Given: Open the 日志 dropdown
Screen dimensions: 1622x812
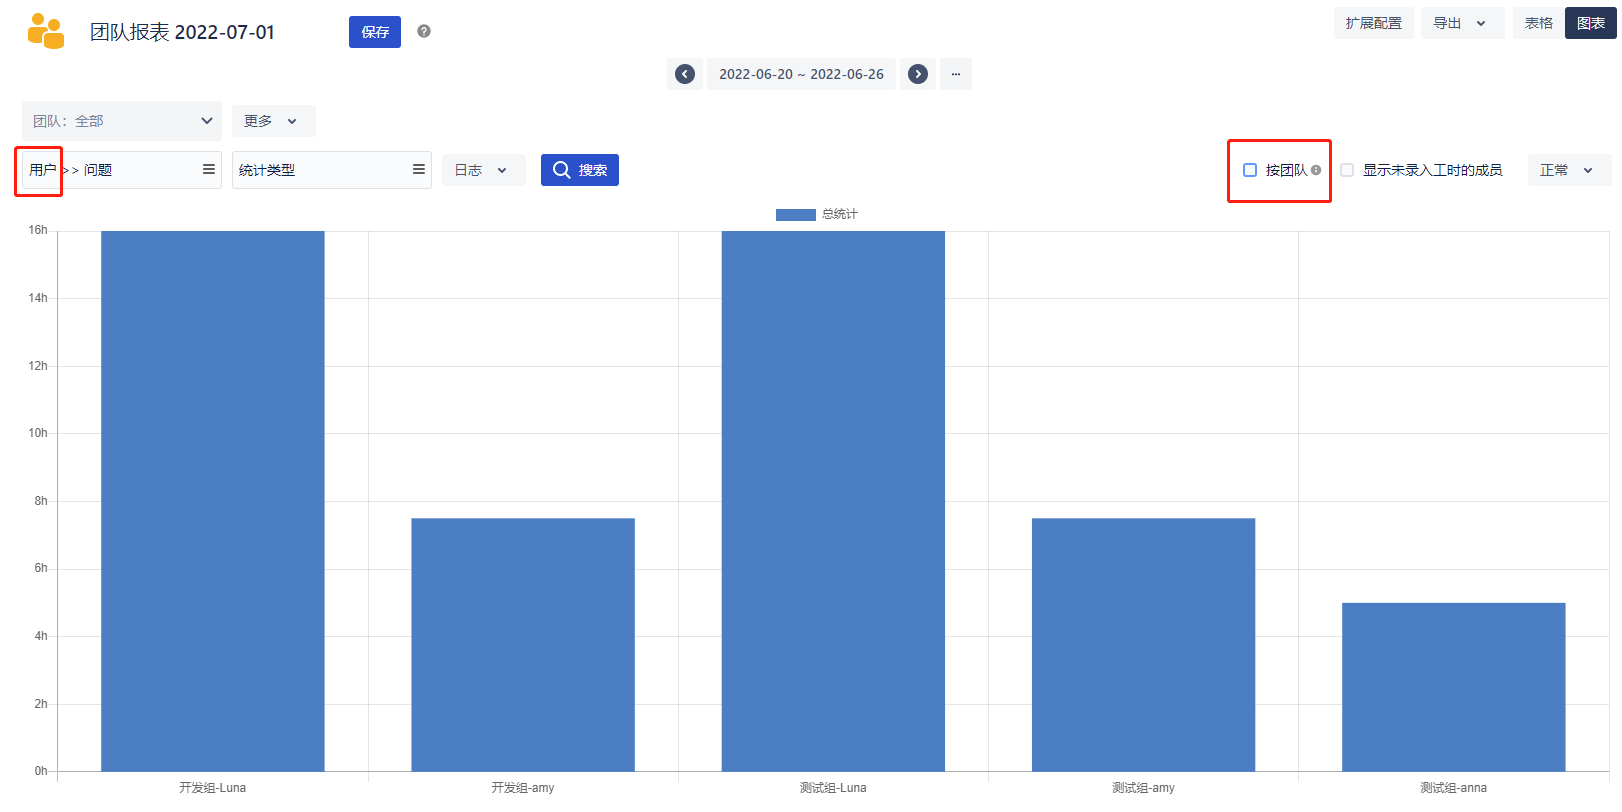Looking at the screenshot, I should tap(483, 170).
